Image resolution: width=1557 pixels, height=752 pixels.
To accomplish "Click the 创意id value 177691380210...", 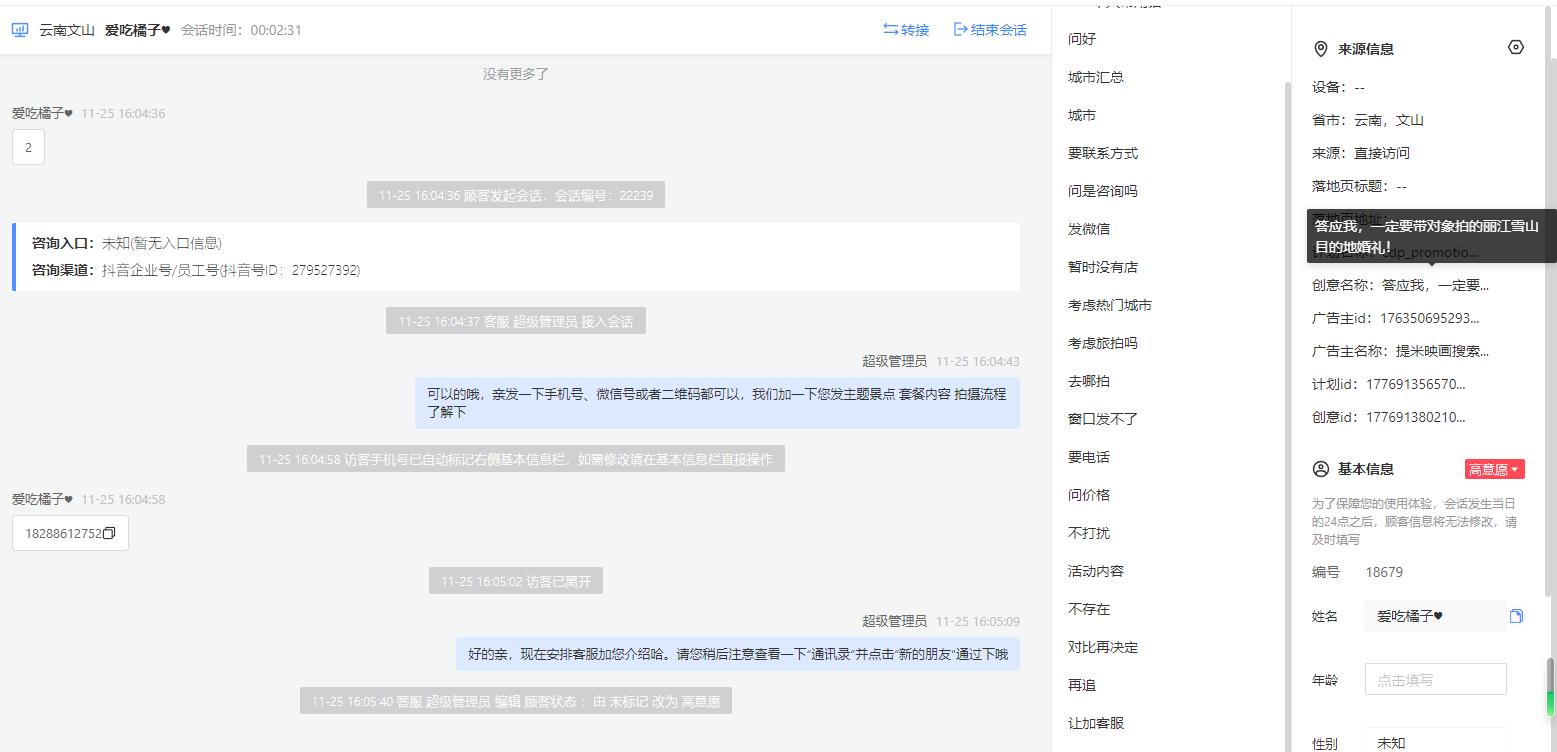I will [x=1415, y=417].
